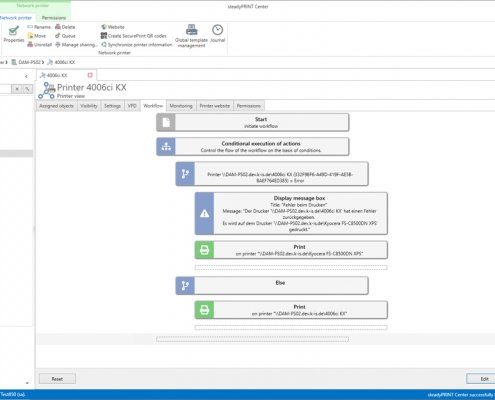Viewport: 495px width, 400px height.
Task: Click the scroll-down arrow of the left pane
Action: (27, 383)
